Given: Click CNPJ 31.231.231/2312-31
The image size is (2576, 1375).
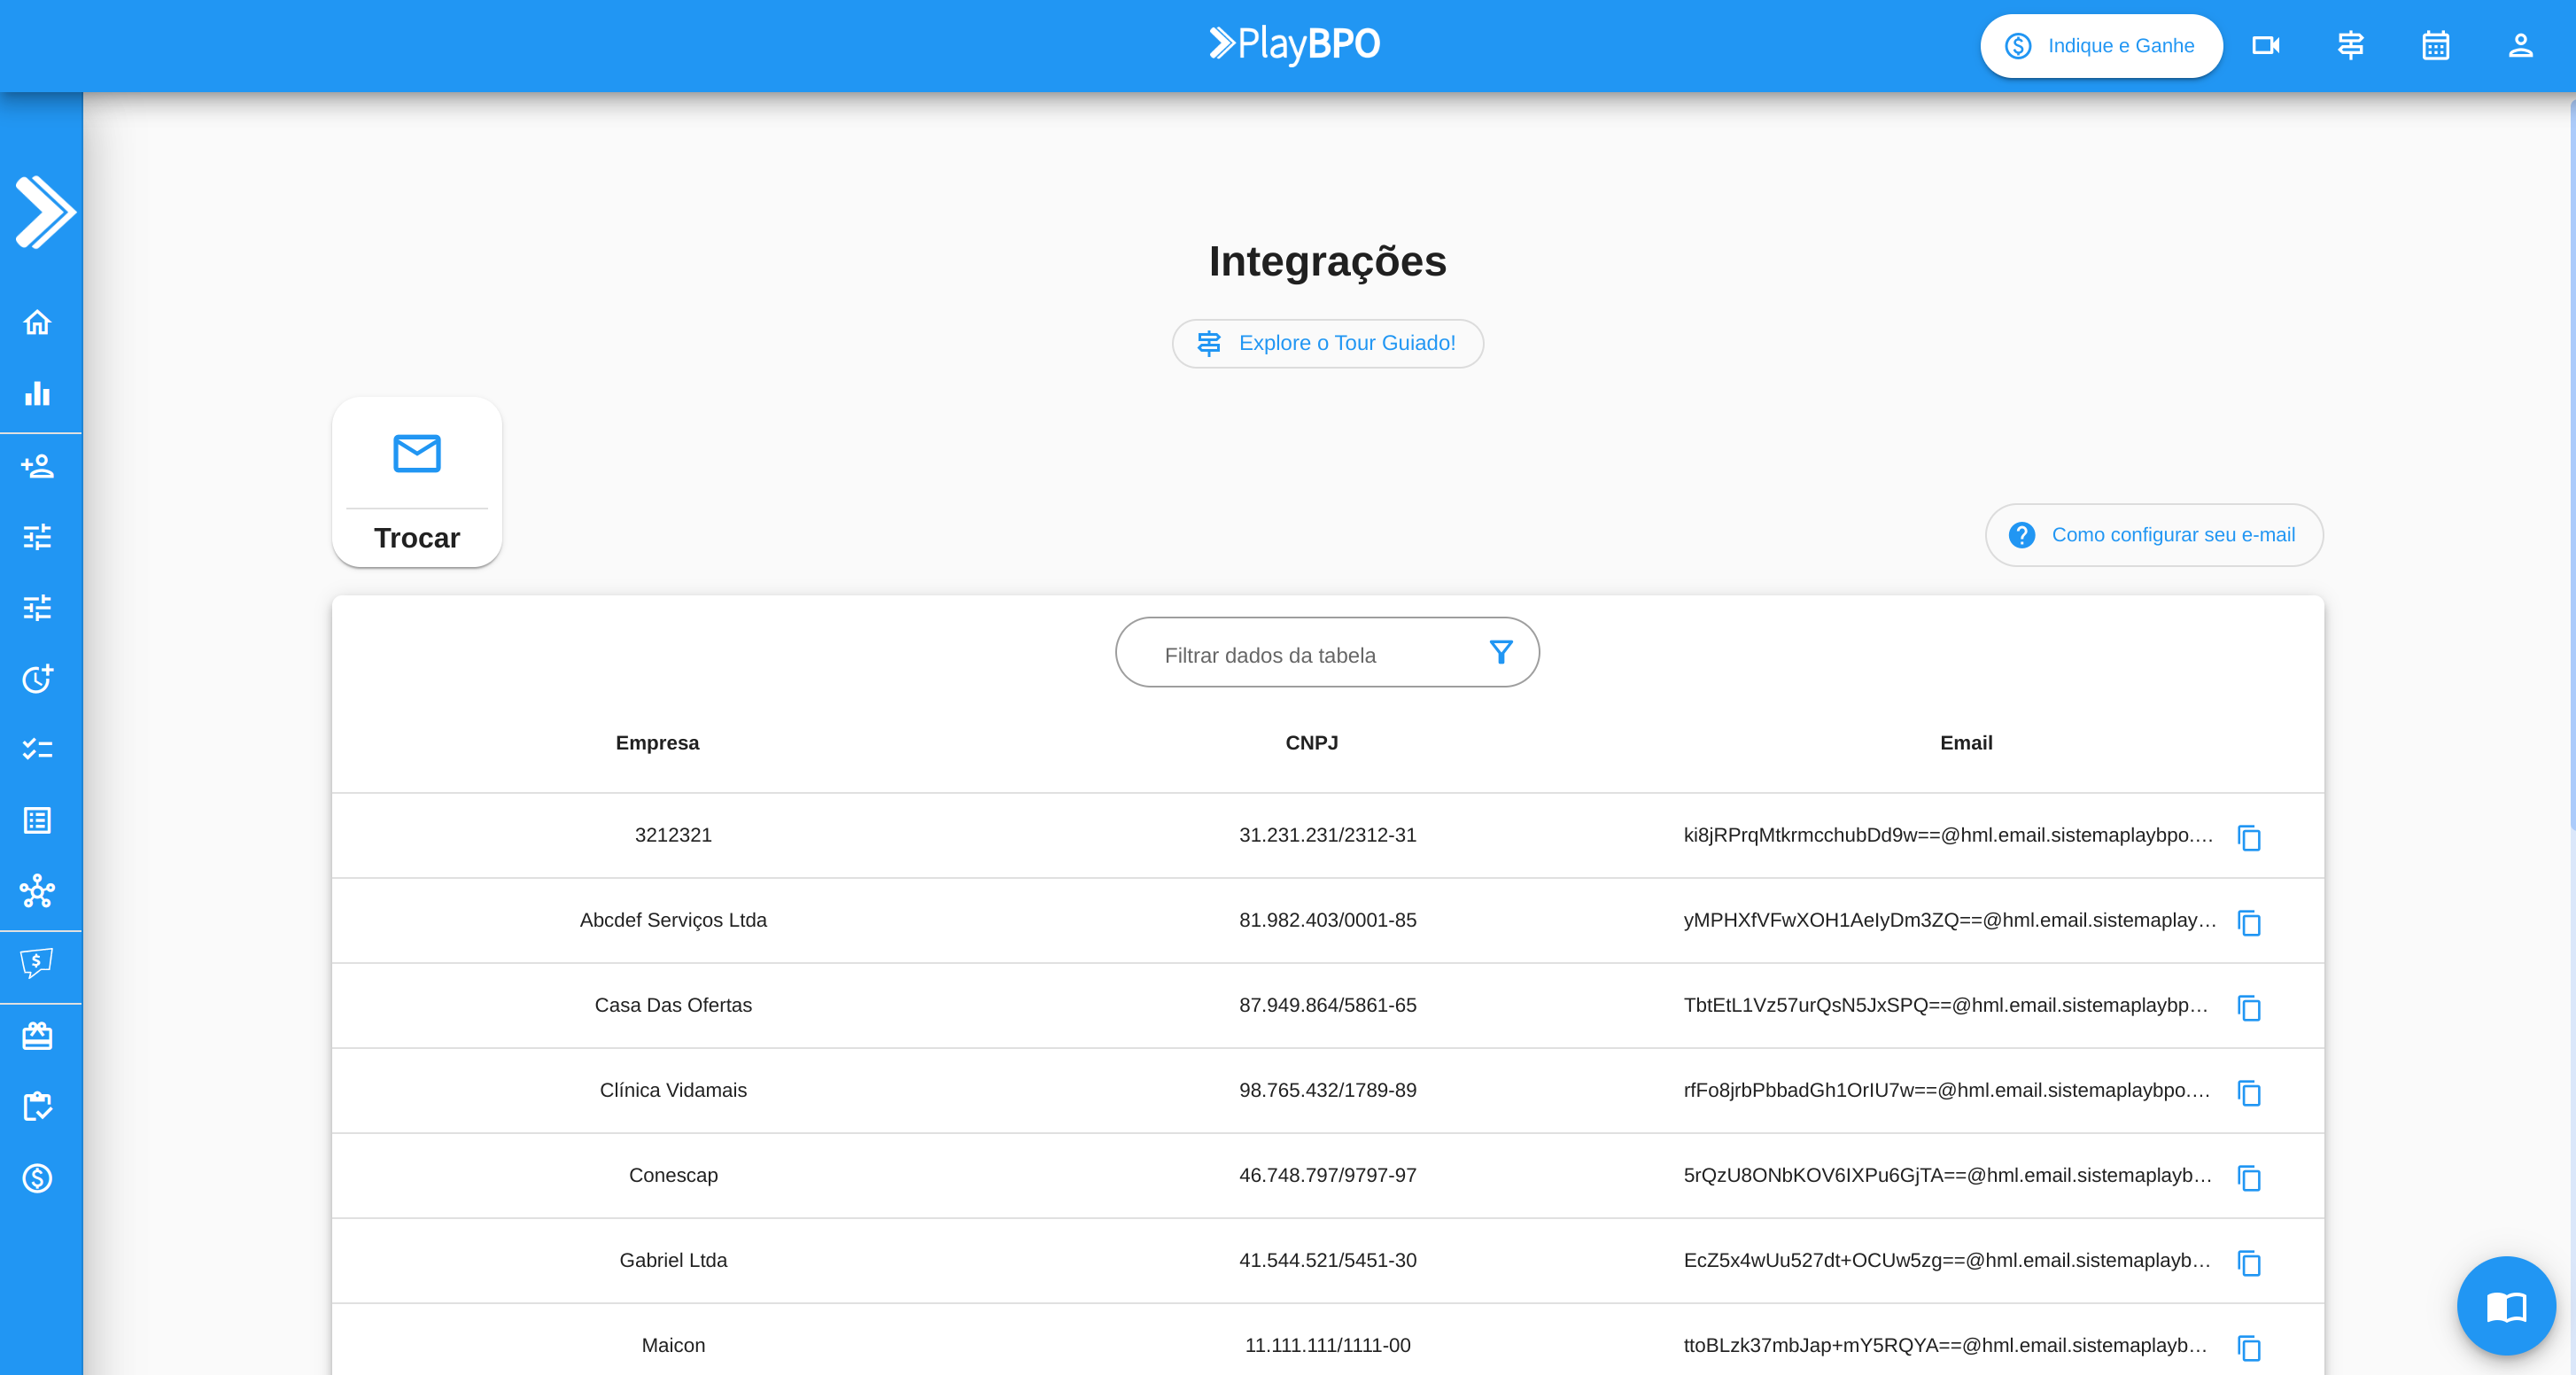Looking at the screenshot, I should click(1327, 835).
